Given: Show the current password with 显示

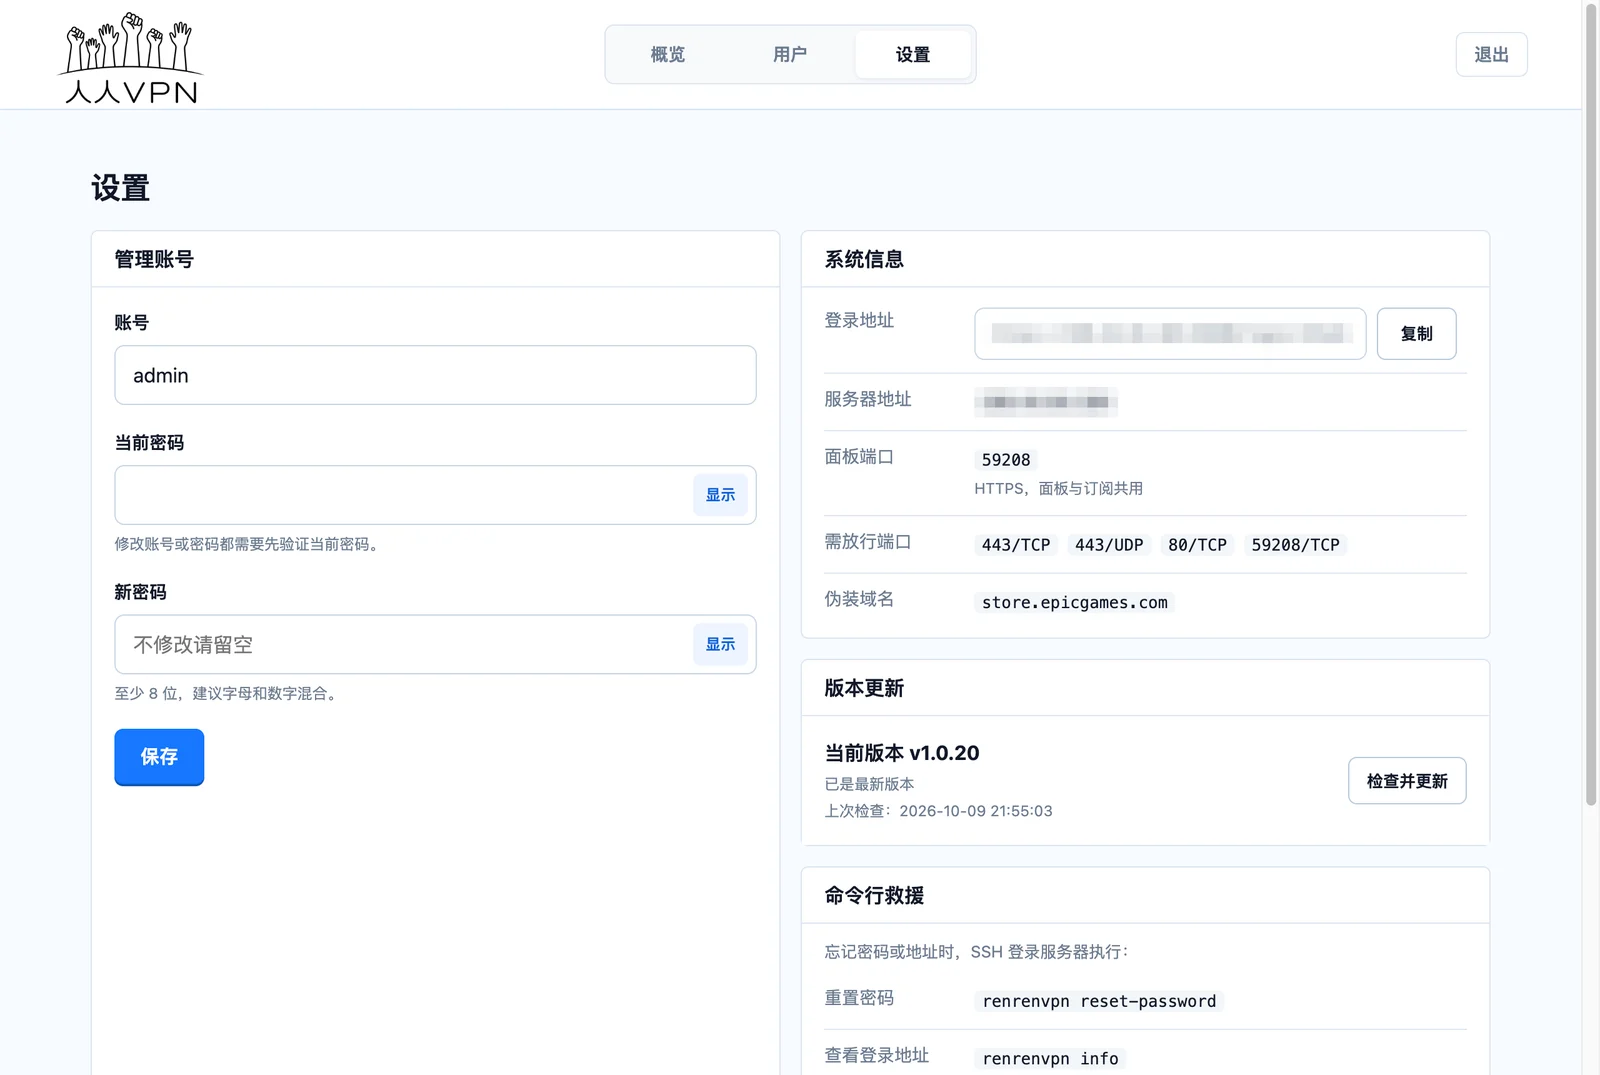Looking at the screenshot, I should click(720, 495).
